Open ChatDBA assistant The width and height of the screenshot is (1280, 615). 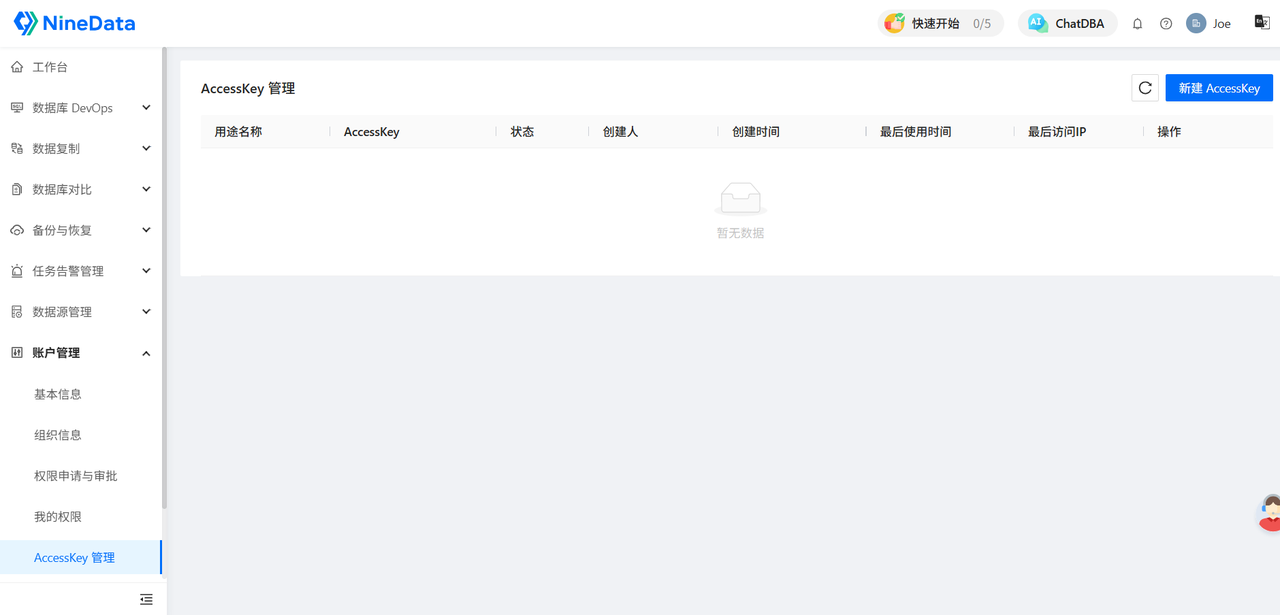coord(1067,23)
